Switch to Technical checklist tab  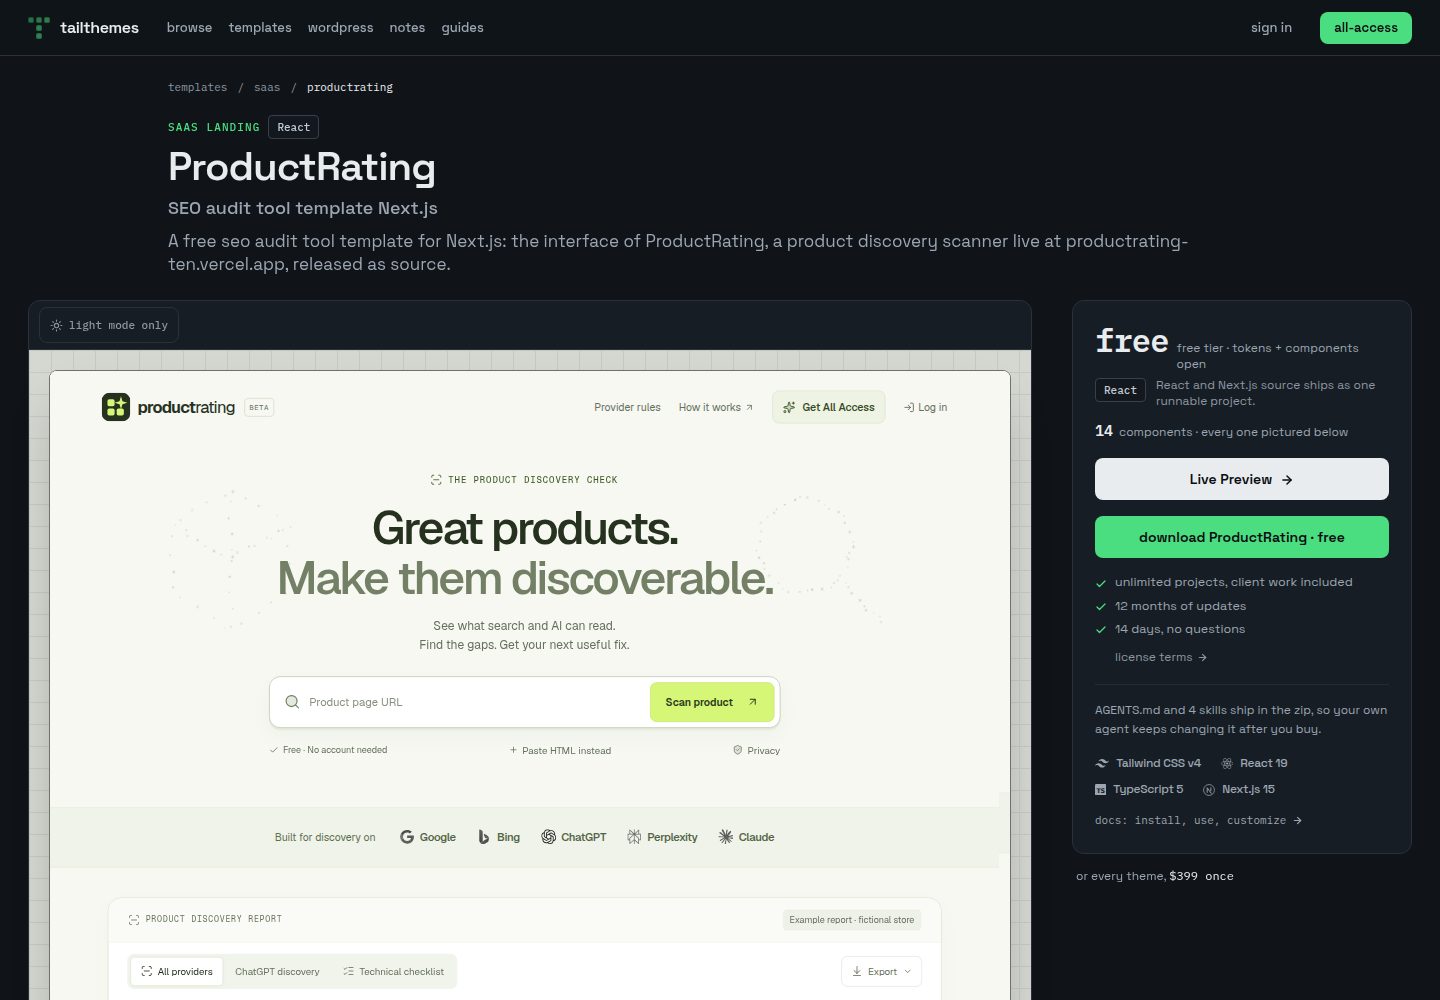tap(393, 971)
